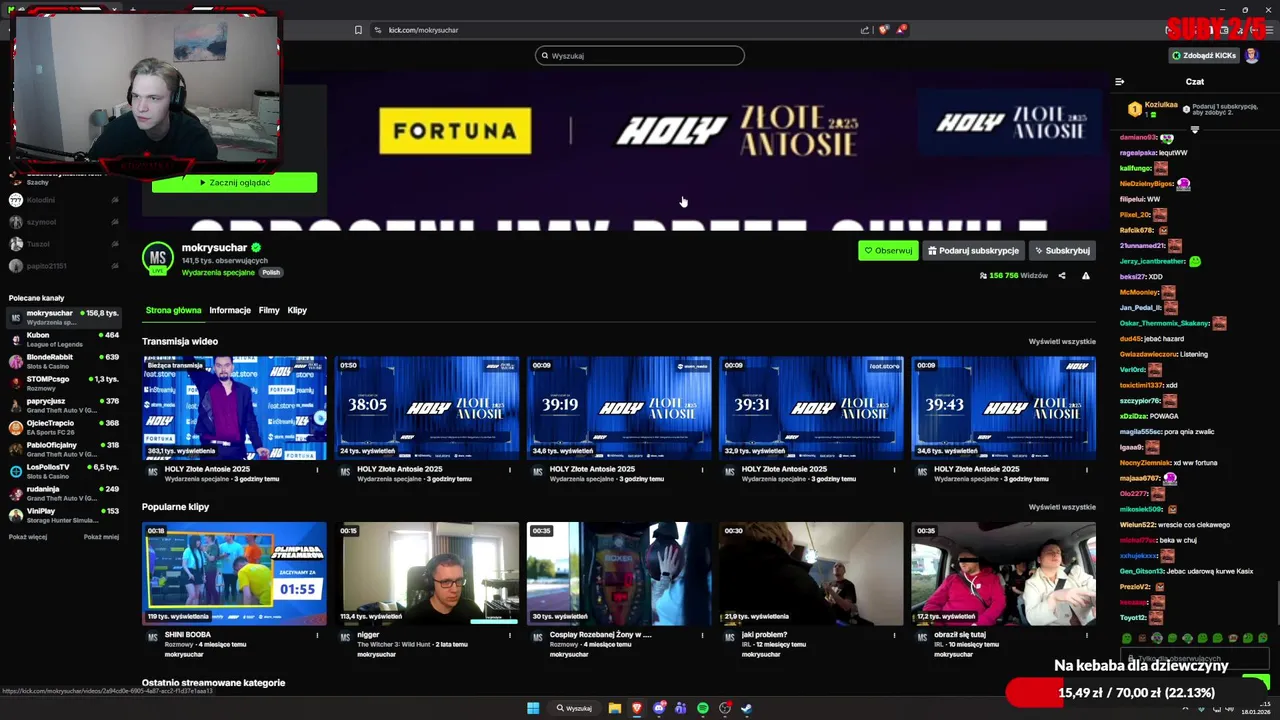This screenshot has width=1280, height=720.
Task: Open the Brave Rewards triangle icon
Action: 901,30
